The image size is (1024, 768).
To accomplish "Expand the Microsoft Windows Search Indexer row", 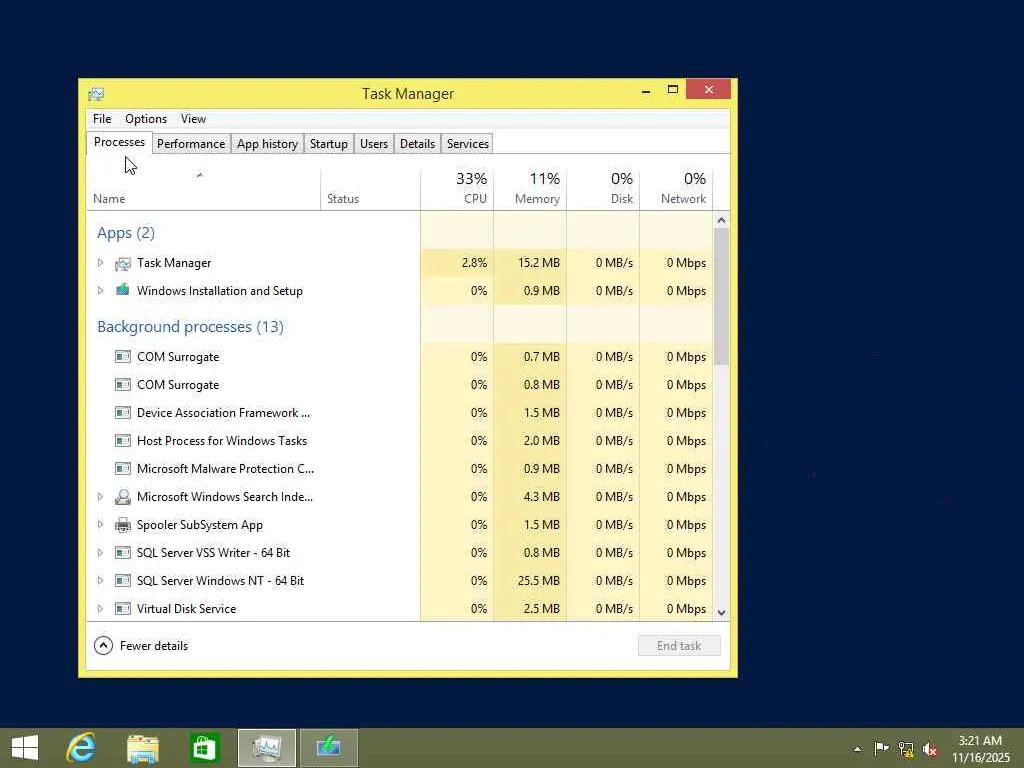I will coord(100,497).
